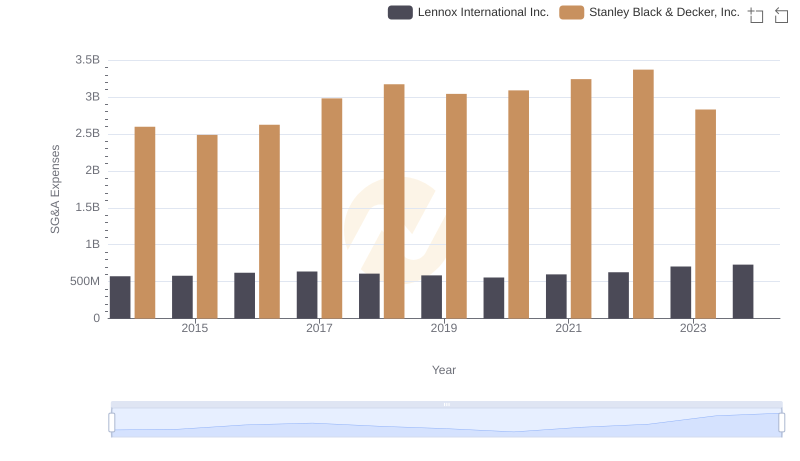The image size is (800, 461).
Task: Click the top drag bar of zoom slider
Action: pos(446,404)
